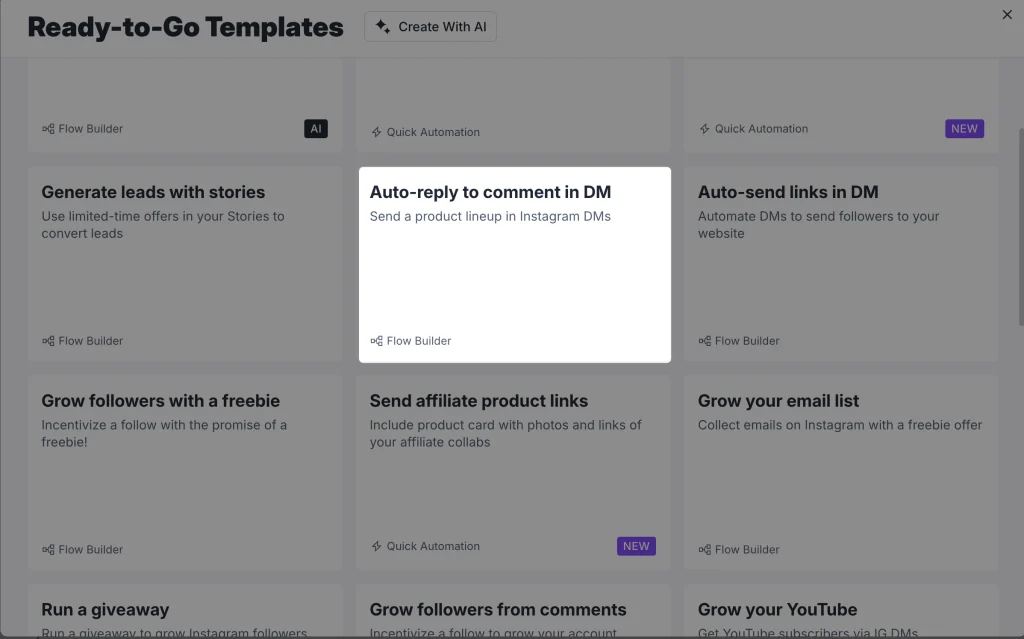The width and height of the screenshot is (1024, 639).
Task: Click 'Send a product lineup in Instagram DMs' text
Action: (490, 216)
